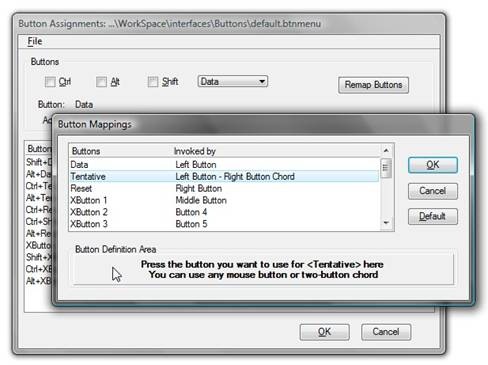Viewport: 488px width, 365px height.
Task: Select the XButton 3 row
Action: point(224,224)
